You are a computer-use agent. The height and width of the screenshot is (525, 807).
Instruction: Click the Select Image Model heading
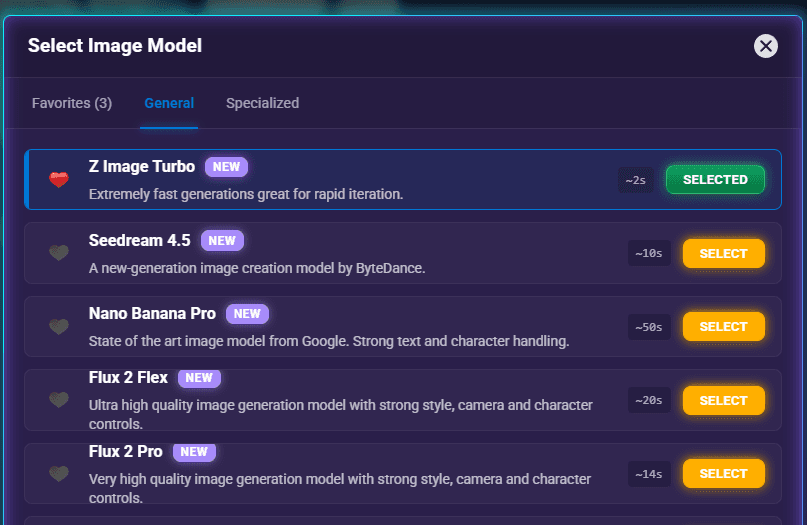tap(115, 46)
